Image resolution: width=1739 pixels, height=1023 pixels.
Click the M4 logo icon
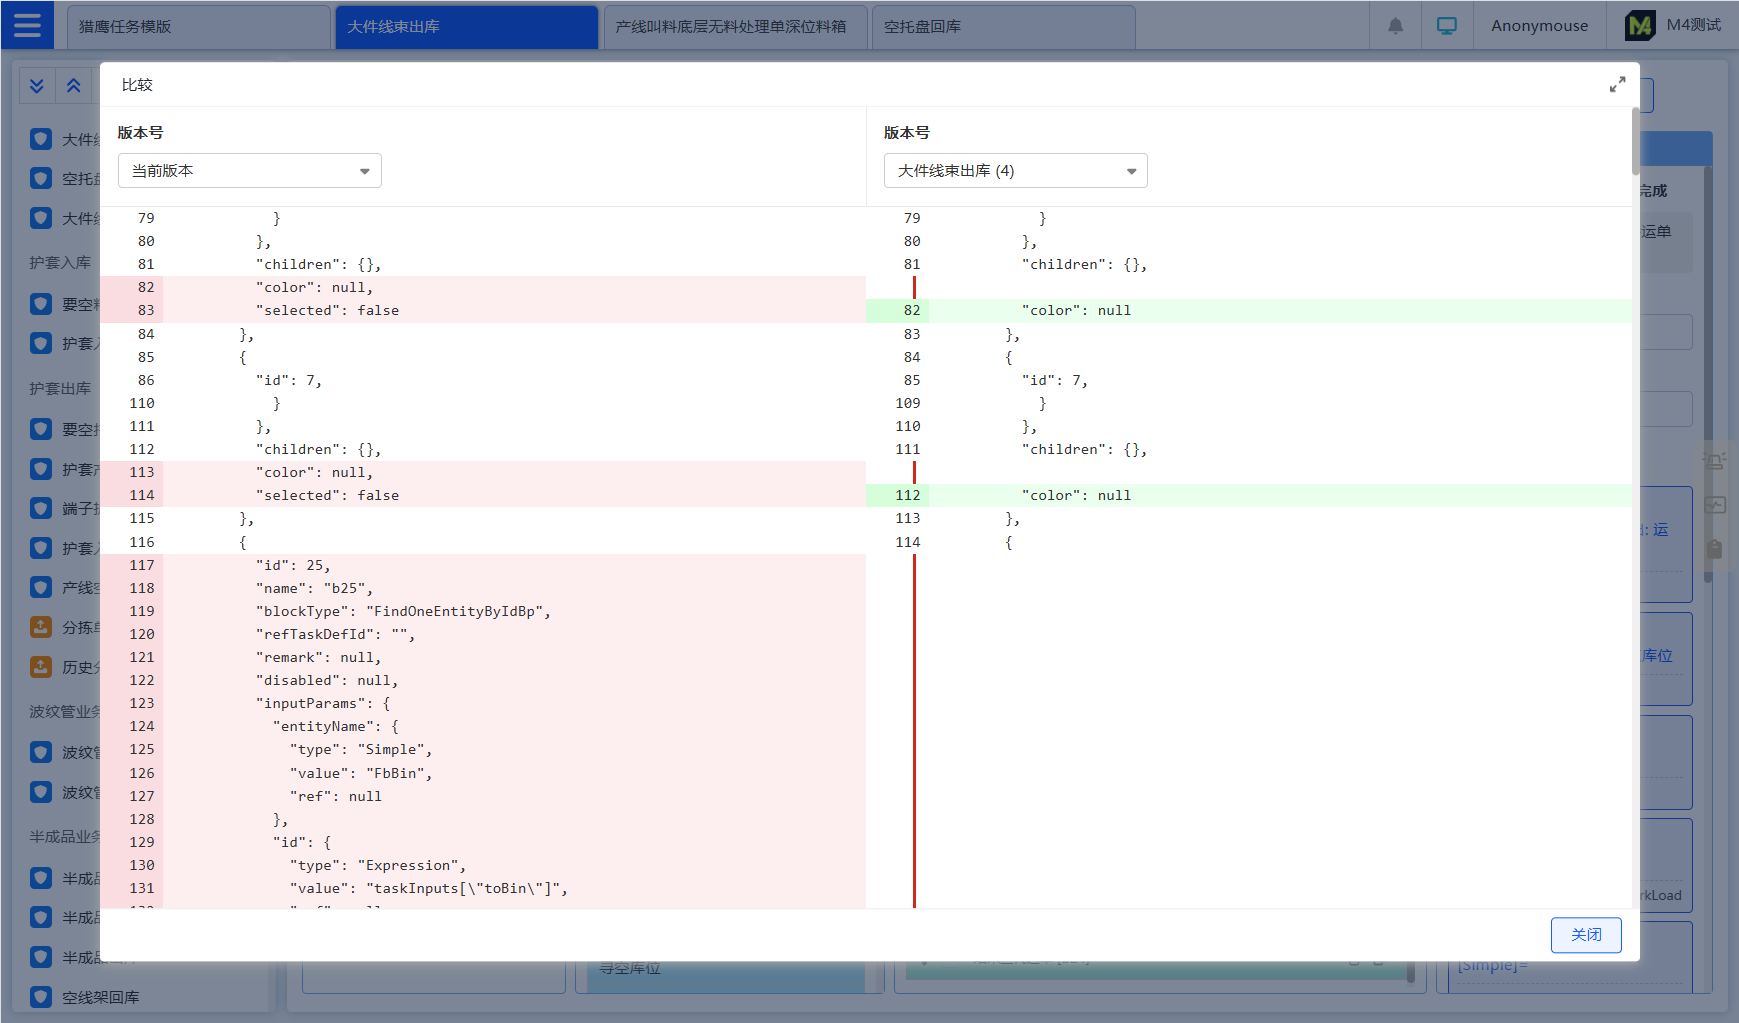(1640, 26)
